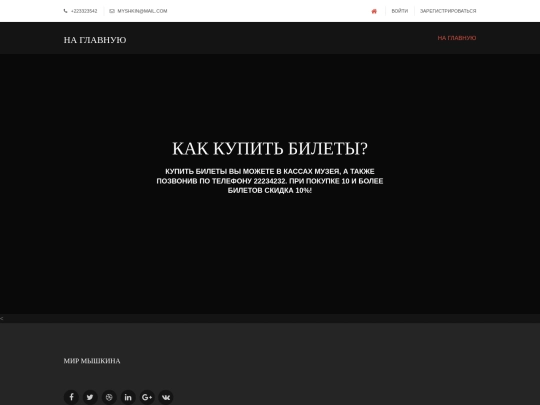Open the VK social icon
The image size is (540, 405).
point(166,397)
